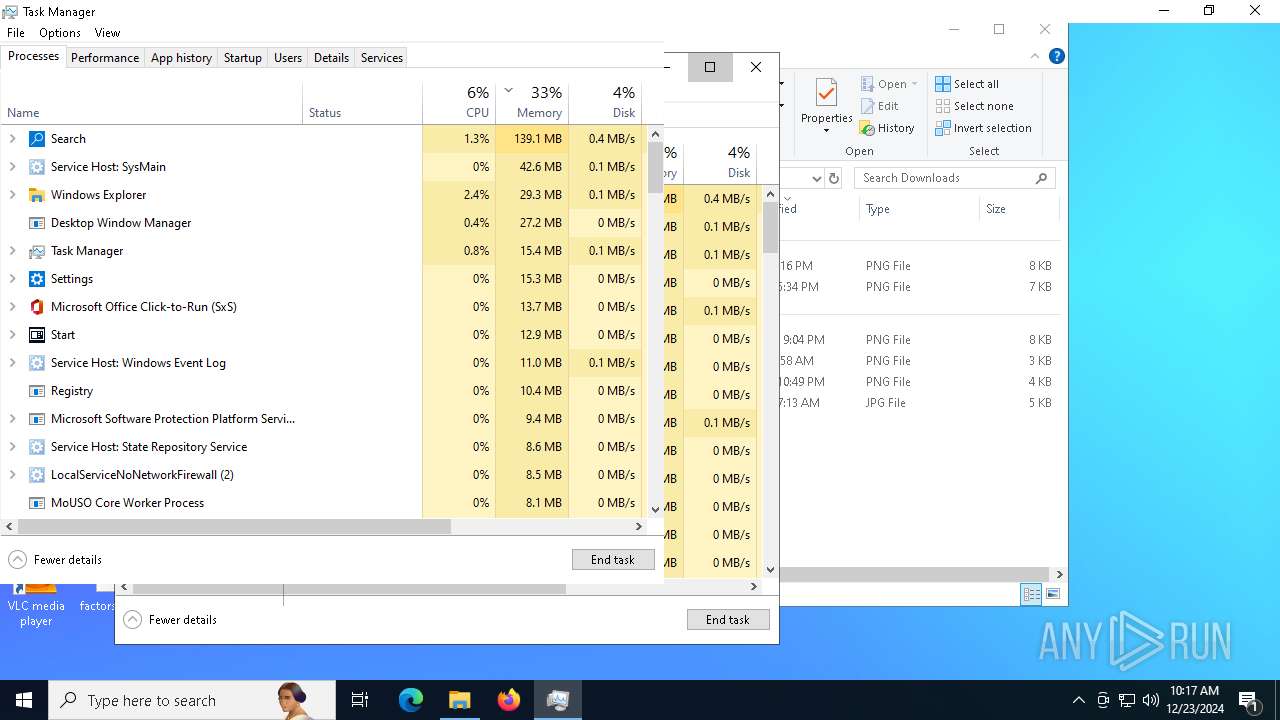Click Fewer details in back Task Manager
The width and height of the screenshot is (1280, 720).
click(x=170, y=620)
